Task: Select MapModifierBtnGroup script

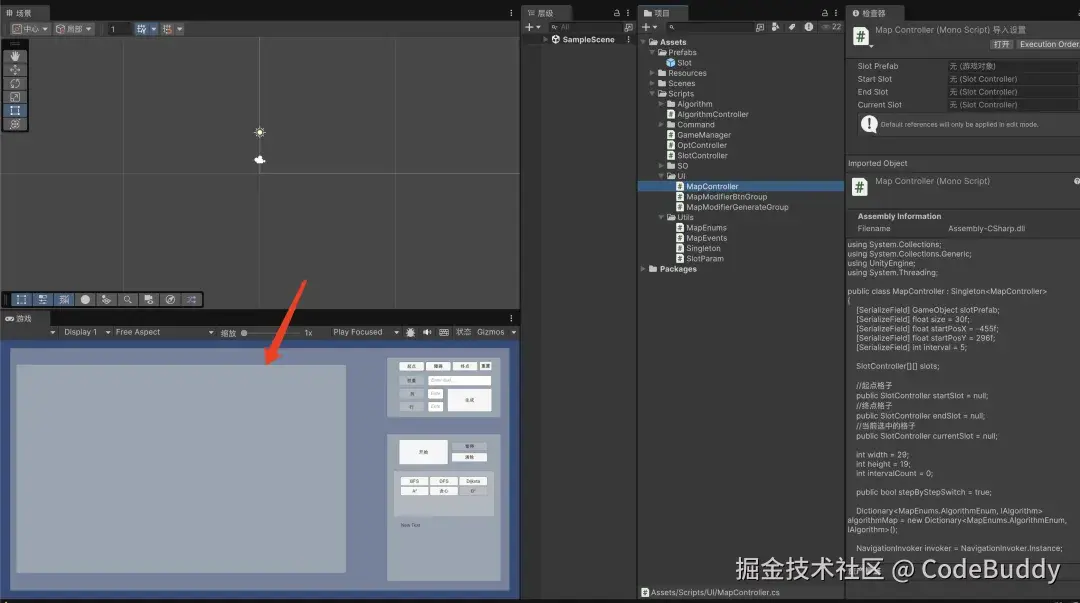Action: [721, 196]
